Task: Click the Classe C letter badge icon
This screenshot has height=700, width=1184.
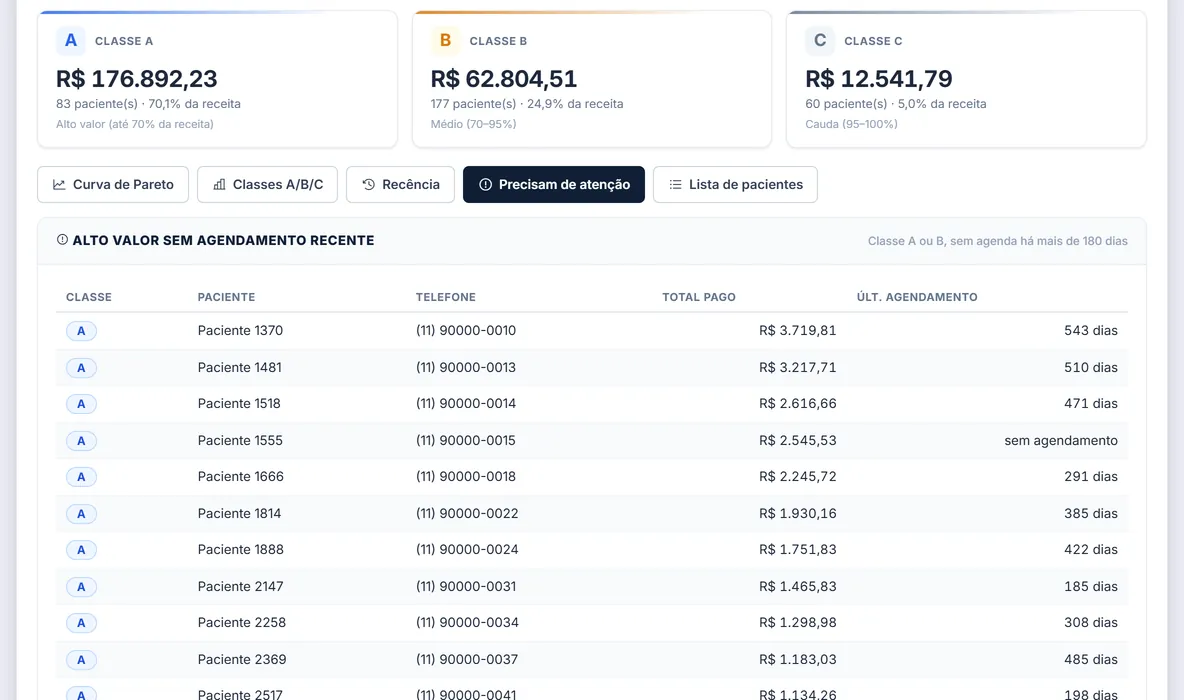Action: 820,41
